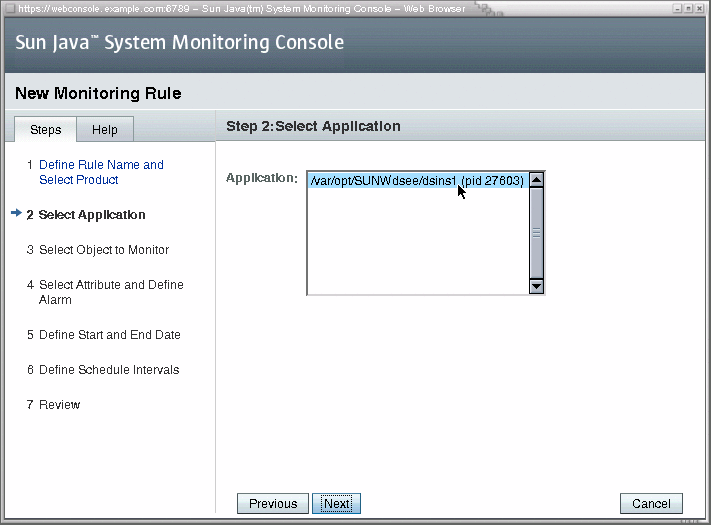Proceed with the Next button
711x525 pixels.
(336, 504)
